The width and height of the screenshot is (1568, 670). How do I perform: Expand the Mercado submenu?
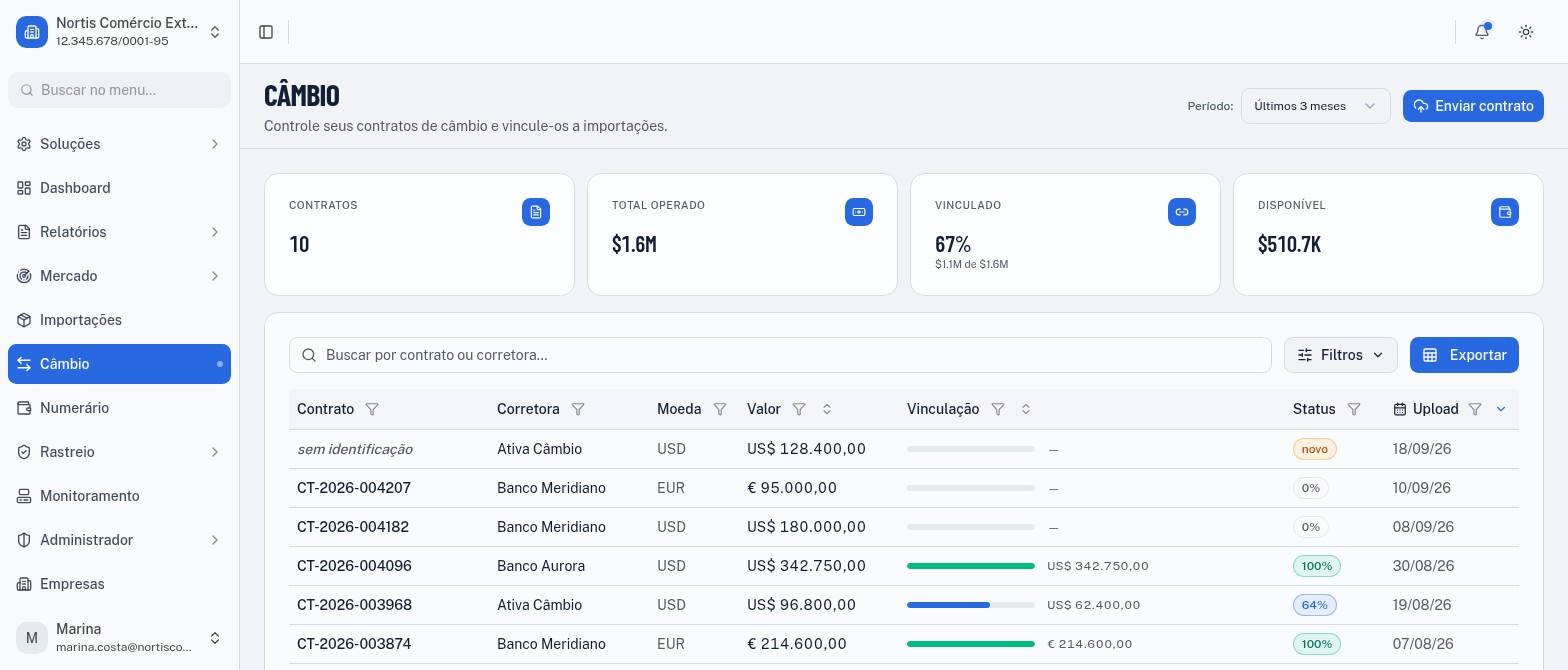click(x=119, y=276)
